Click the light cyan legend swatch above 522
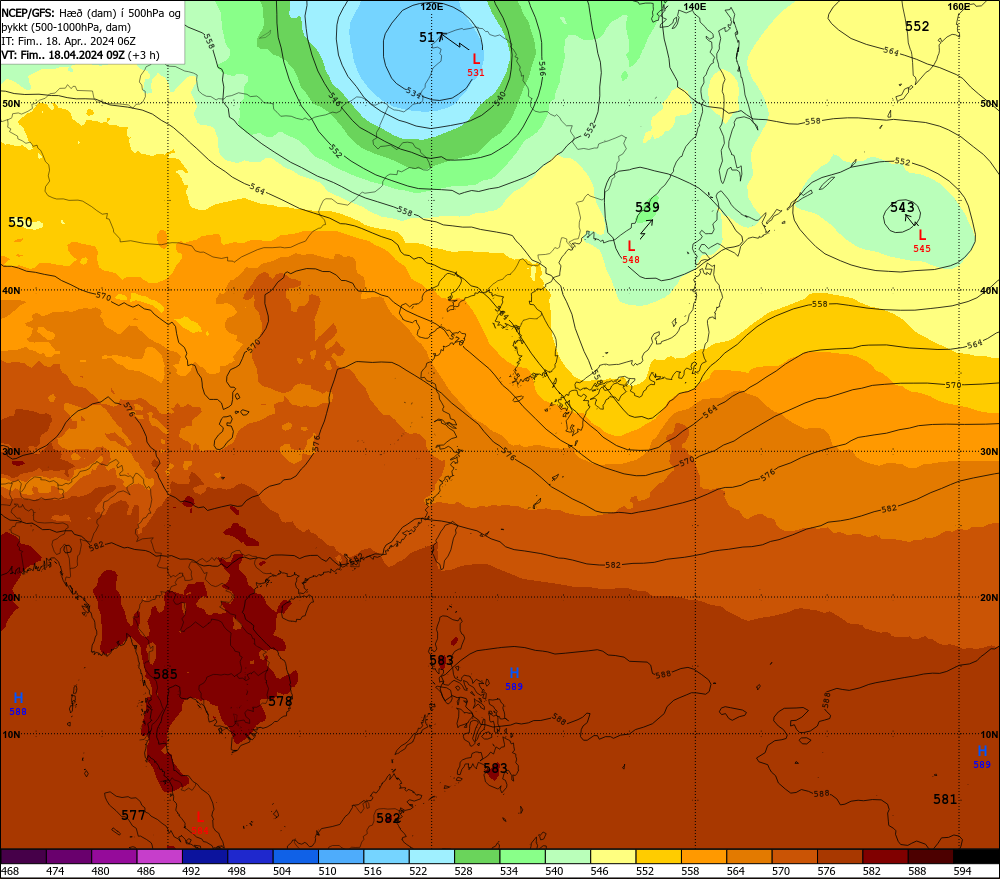 [432, 856]
